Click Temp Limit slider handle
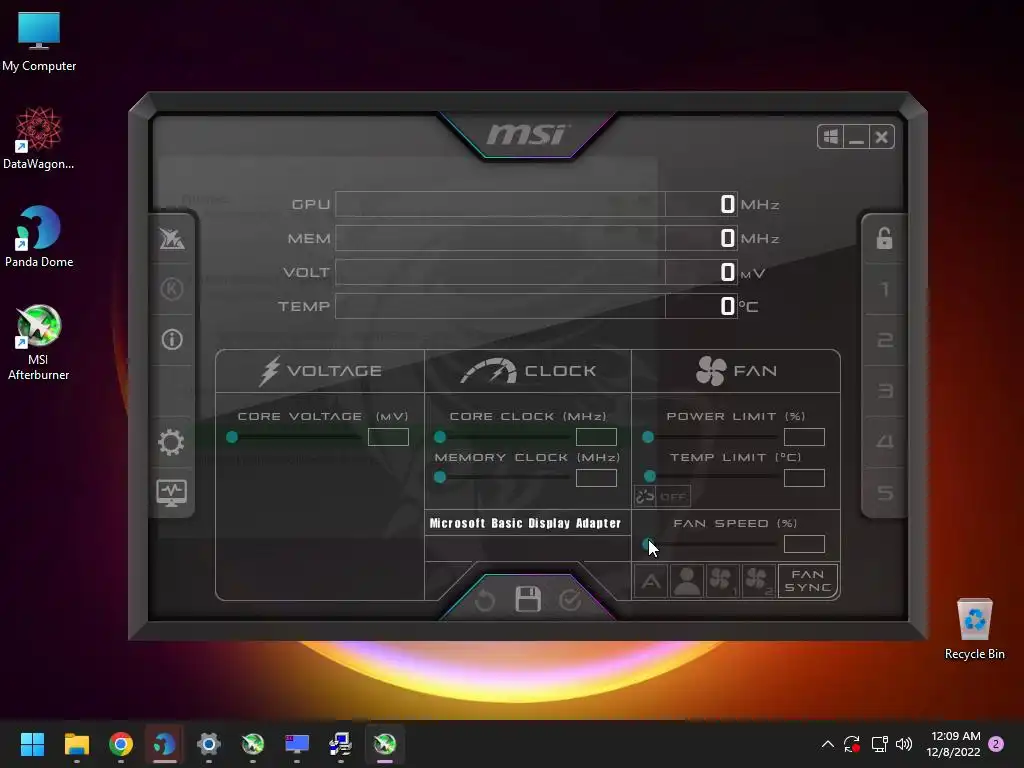Screen dimensions: 1024x768 click(649, 476)
